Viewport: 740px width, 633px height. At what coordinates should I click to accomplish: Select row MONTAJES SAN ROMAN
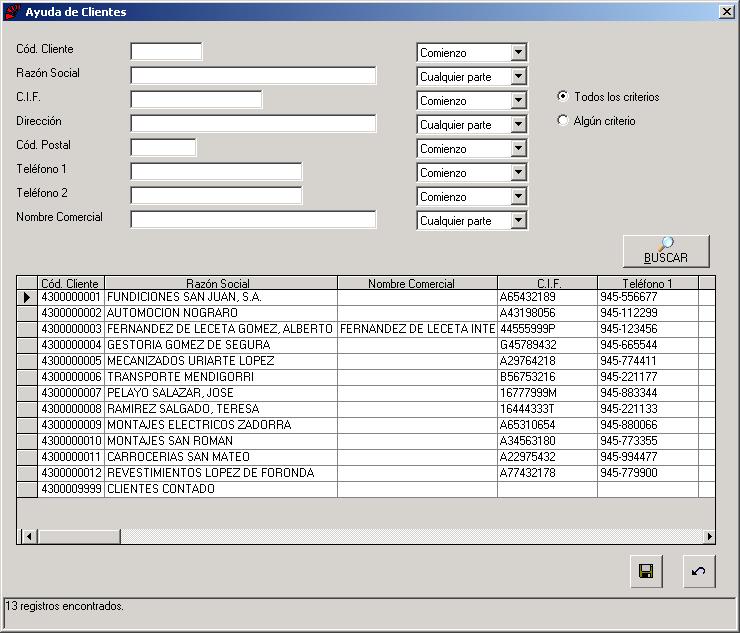(367, 441)
